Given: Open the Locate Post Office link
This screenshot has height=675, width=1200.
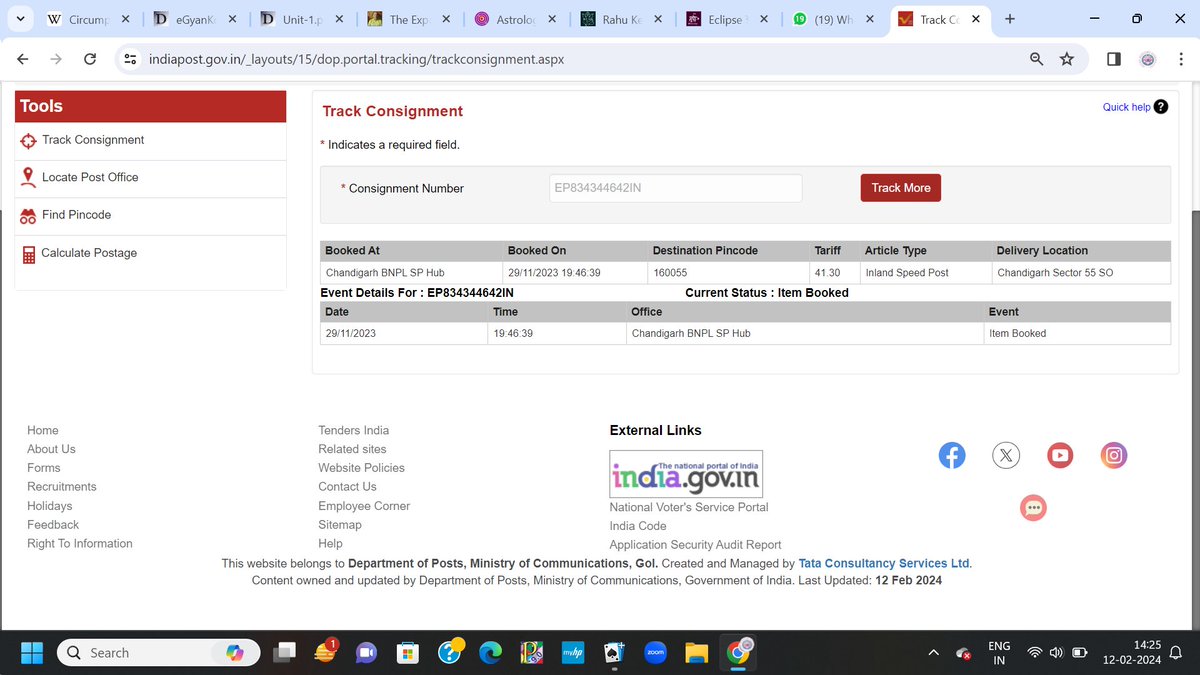Looking at the screenshot, I should (x=90, y=177).
